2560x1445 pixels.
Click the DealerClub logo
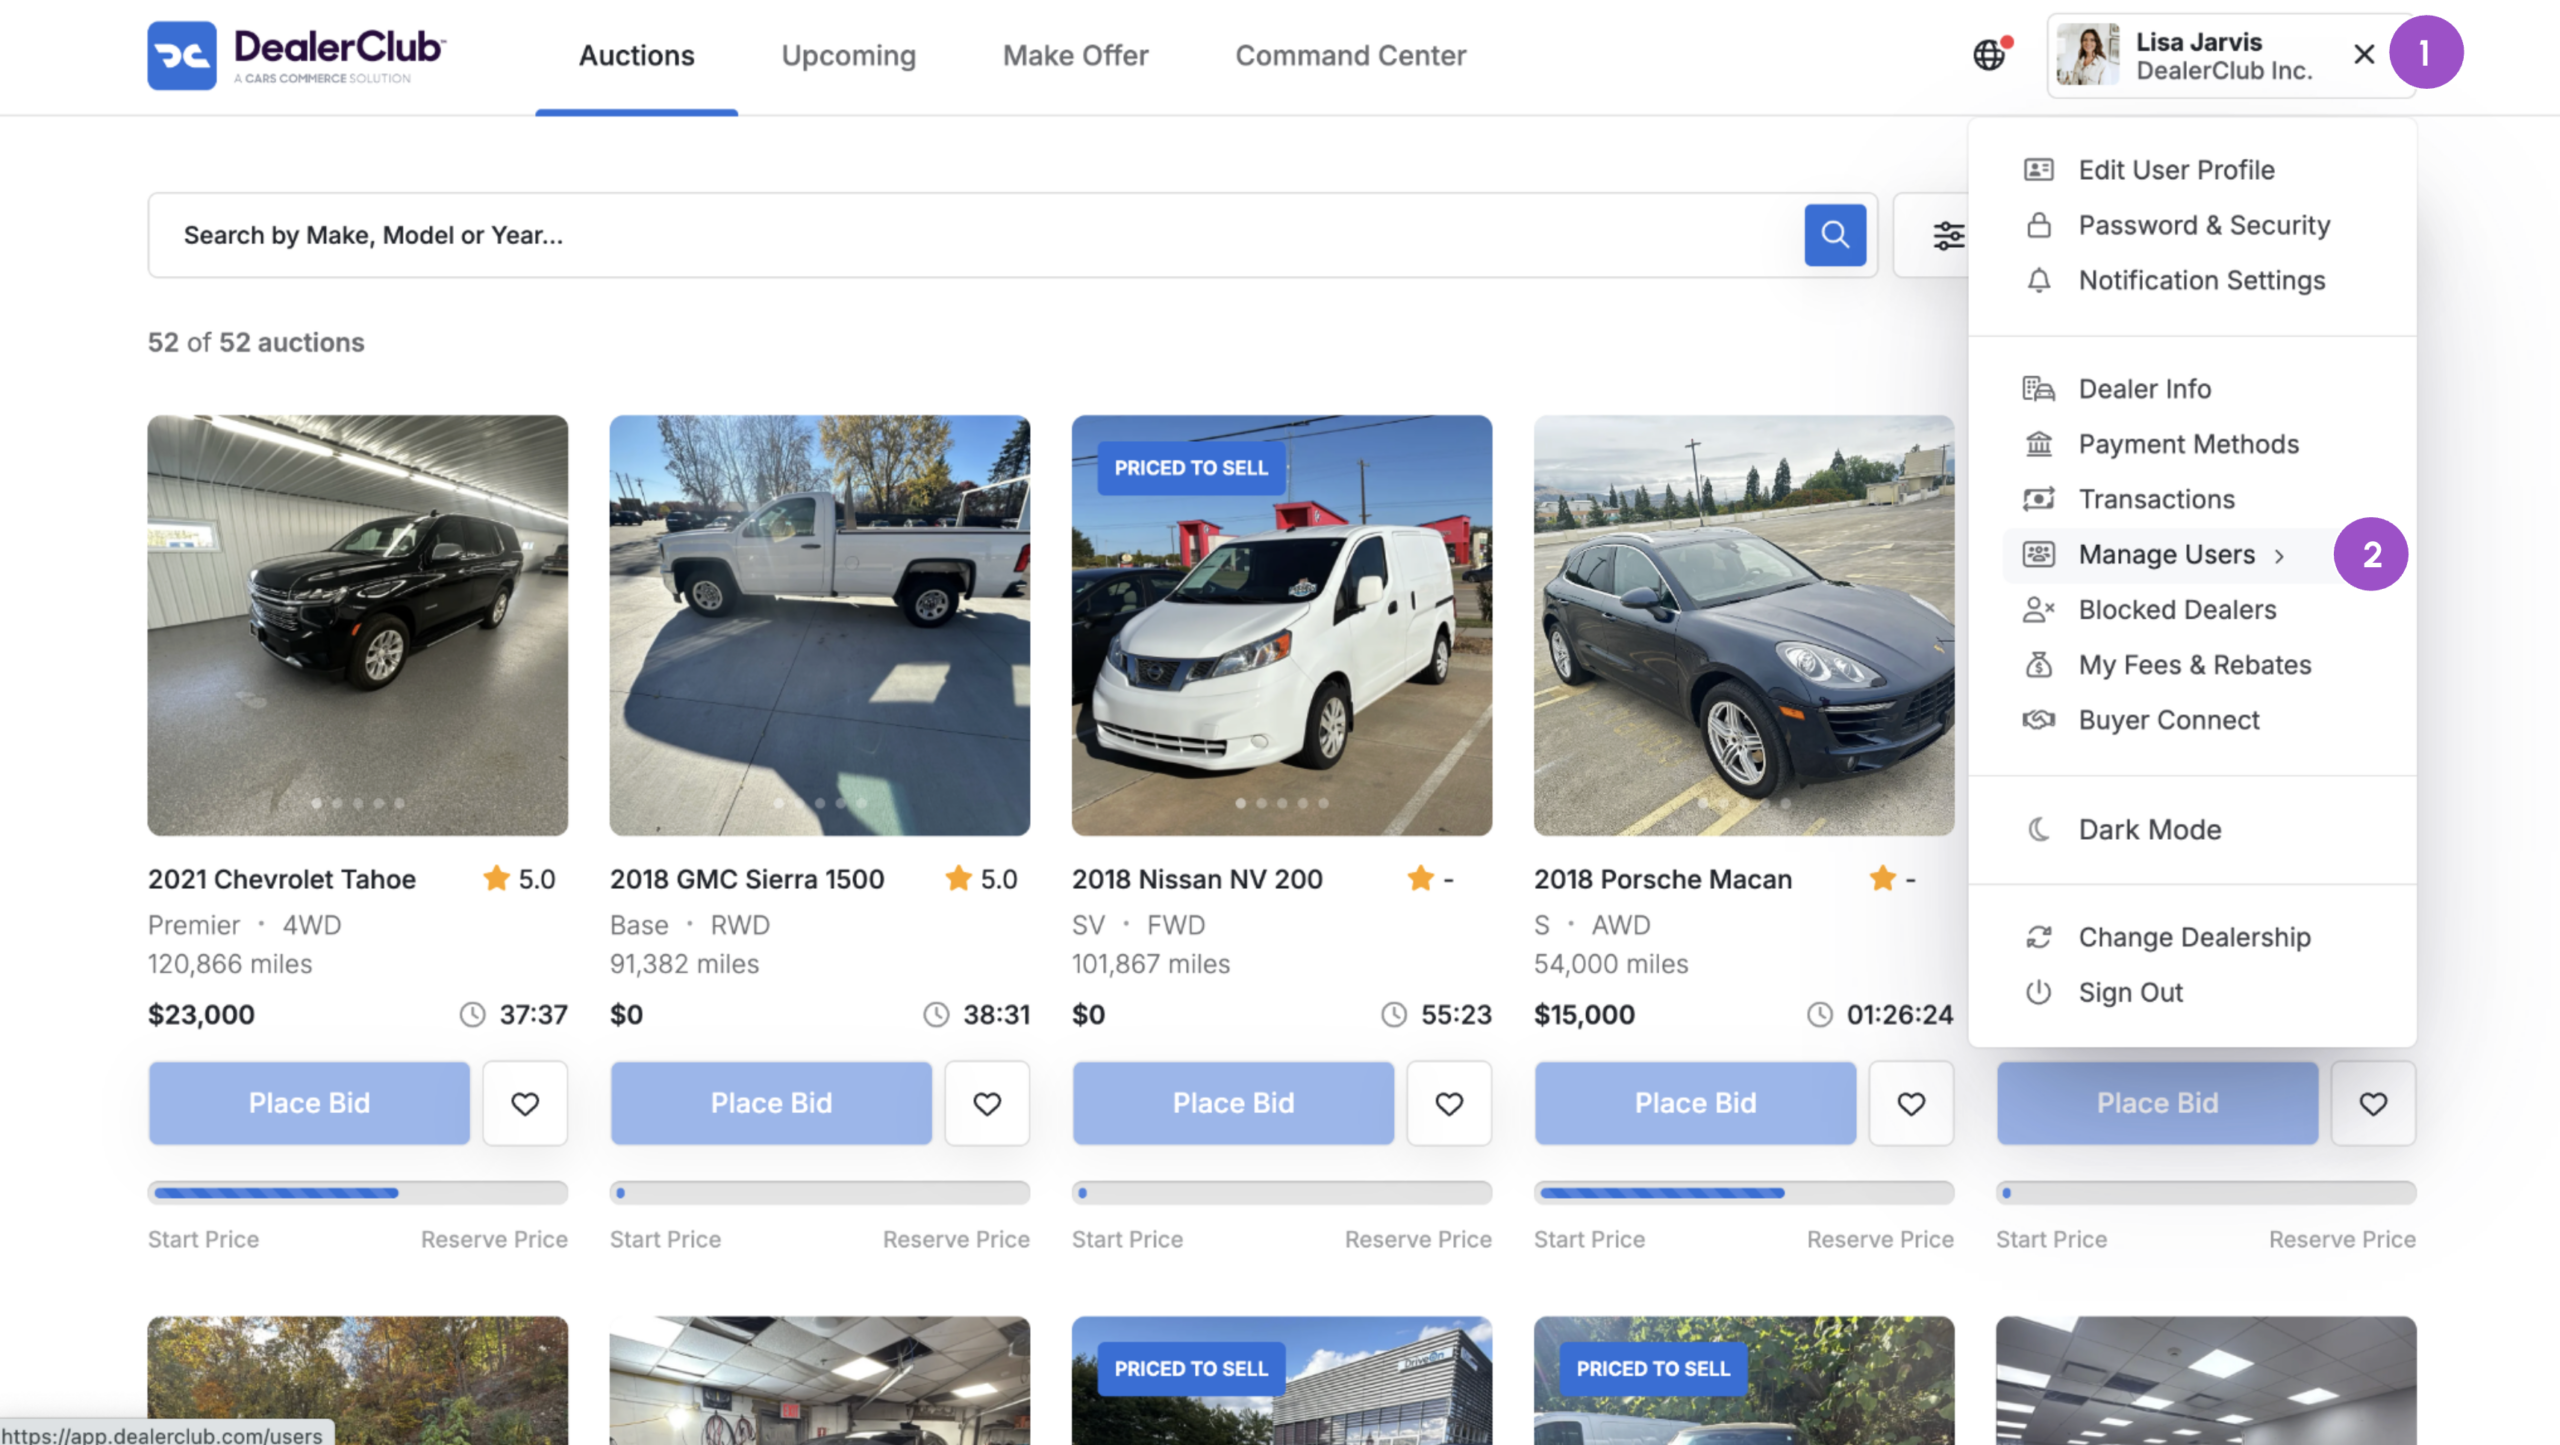(x=296, y=55)
